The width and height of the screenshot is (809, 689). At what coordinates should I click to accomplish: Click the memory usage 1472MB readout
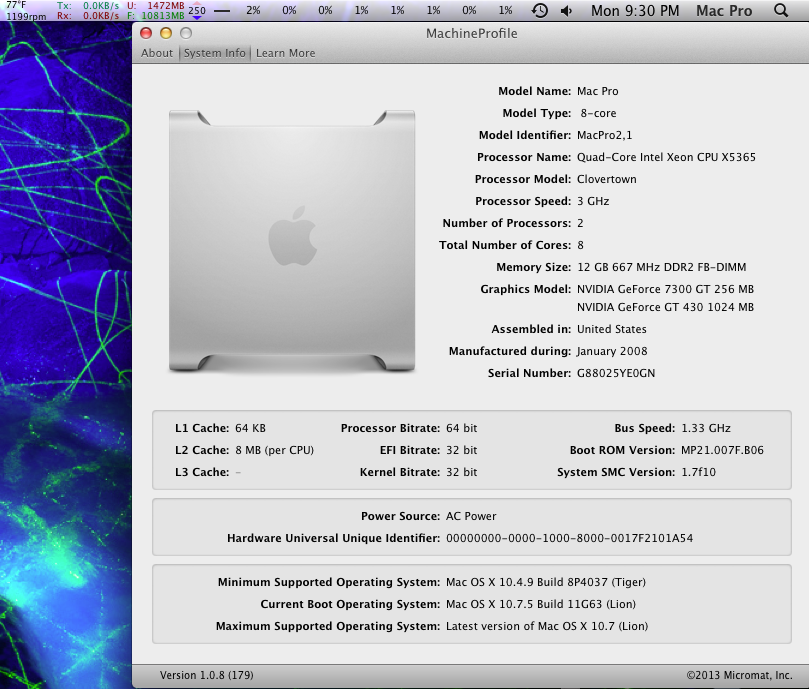point(166,6)
